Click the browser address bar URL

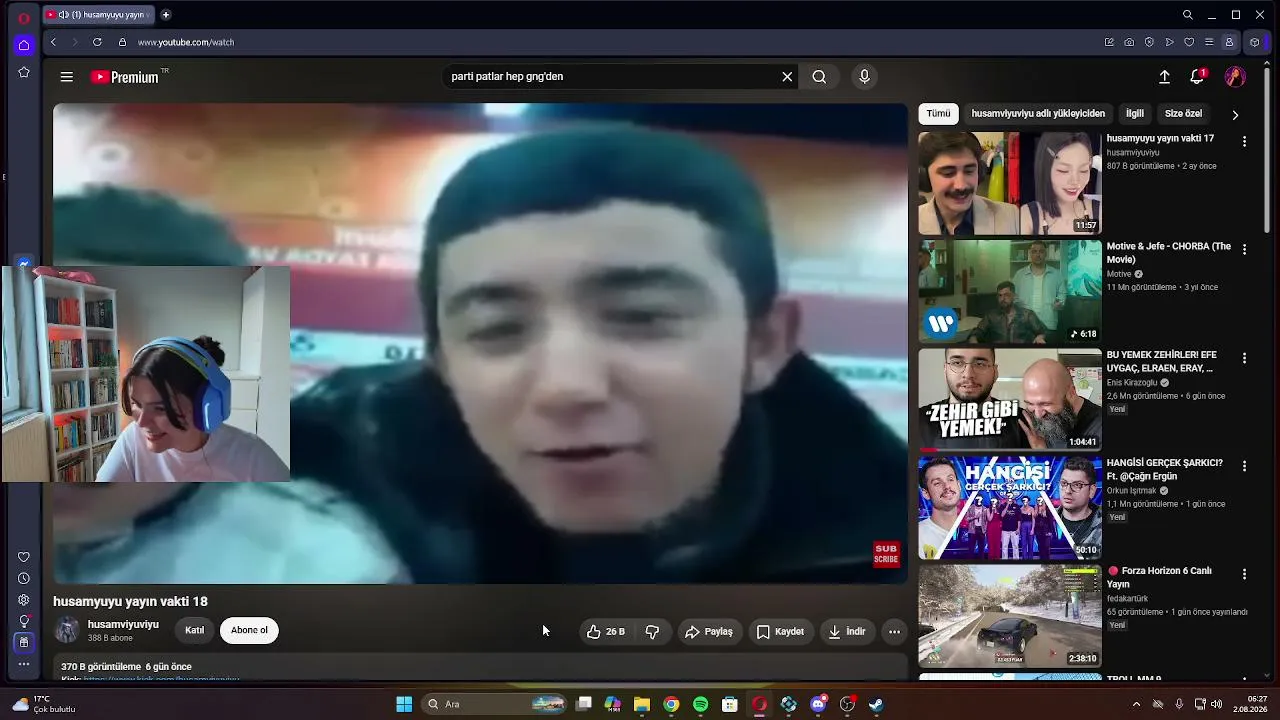[x=186, y=42]
